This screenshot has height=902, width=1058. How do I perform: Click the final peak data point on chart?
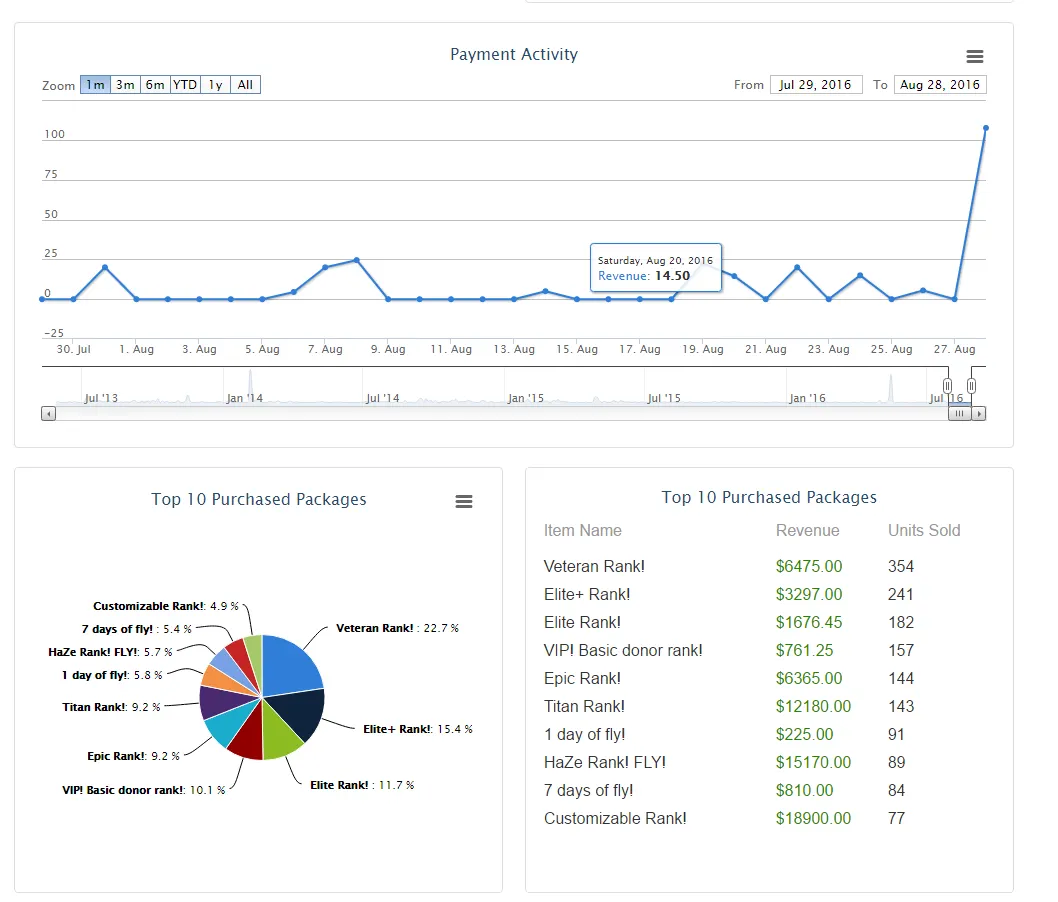click(x=986, y=128)
